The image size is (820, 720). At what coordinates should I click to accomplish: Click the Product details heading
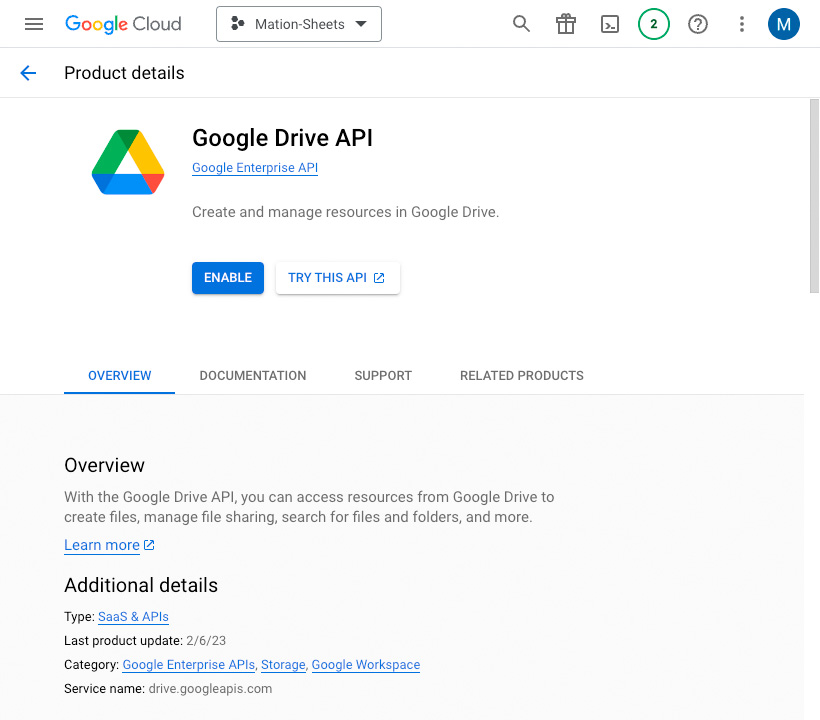click(124, 73)
